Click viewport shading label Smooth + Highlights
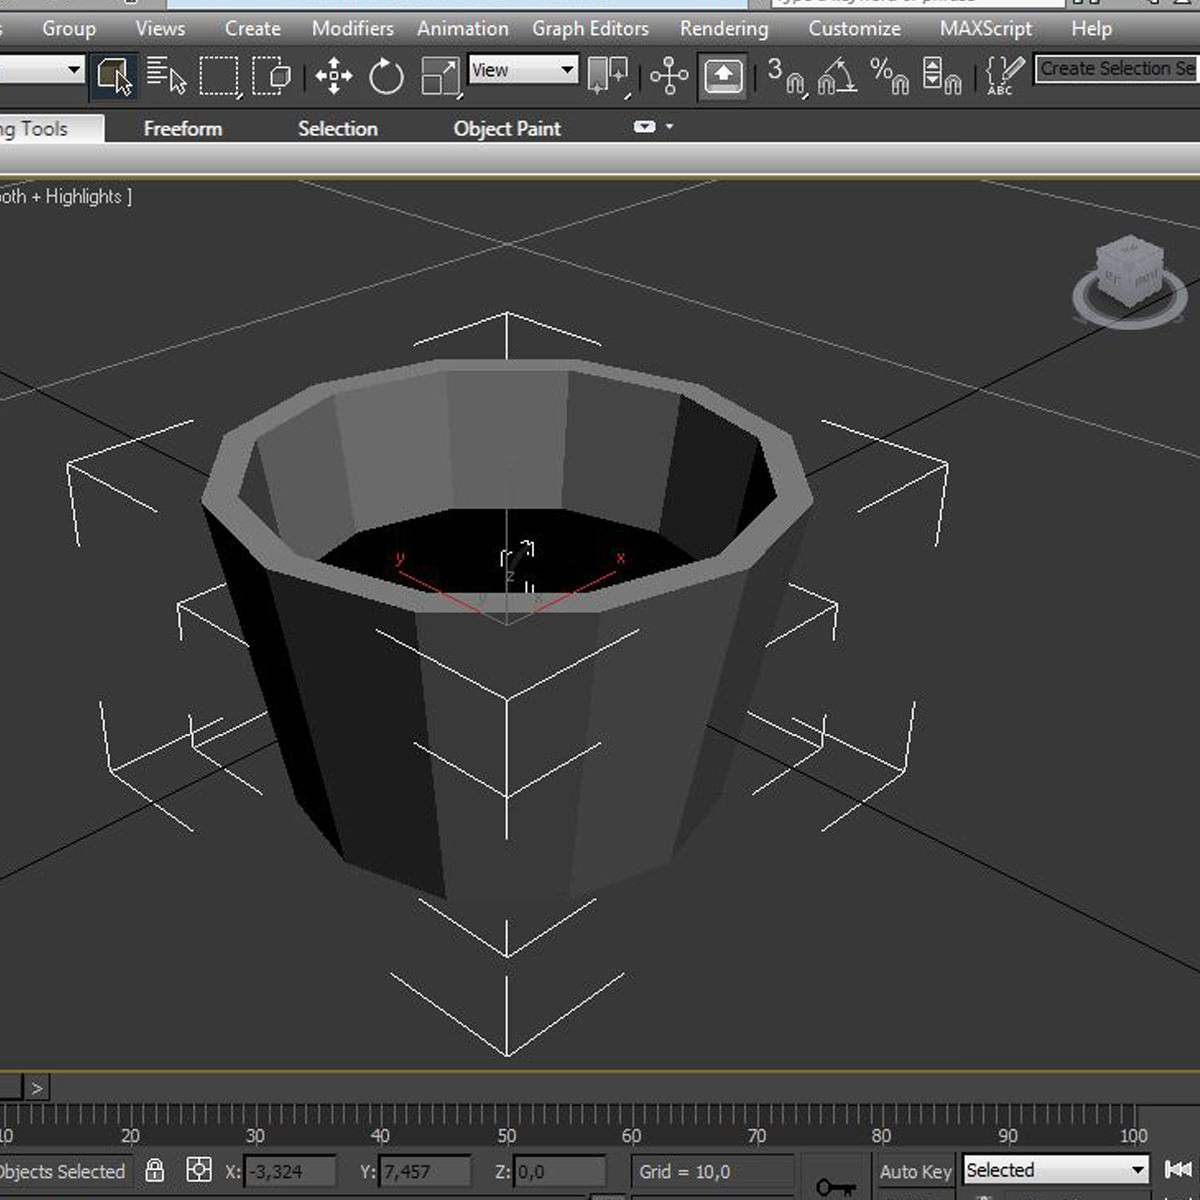 66,197
